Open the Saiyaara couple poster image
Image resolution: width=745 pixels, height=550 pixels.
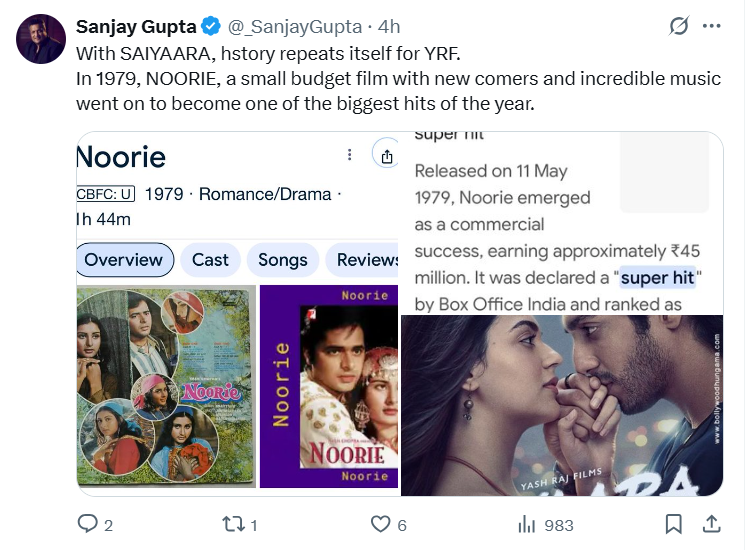pyautogui.click(x=561, y=405)
